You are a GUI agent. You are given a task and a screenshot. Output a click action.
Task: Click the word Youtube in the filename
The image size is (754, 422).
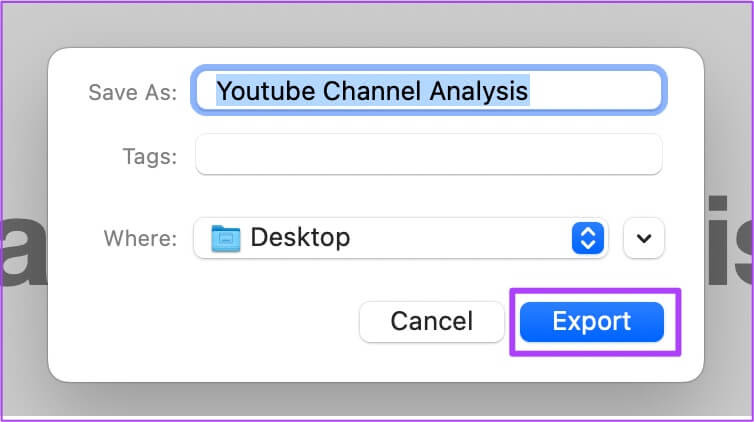pyautogui.click(x=266, y=91)
